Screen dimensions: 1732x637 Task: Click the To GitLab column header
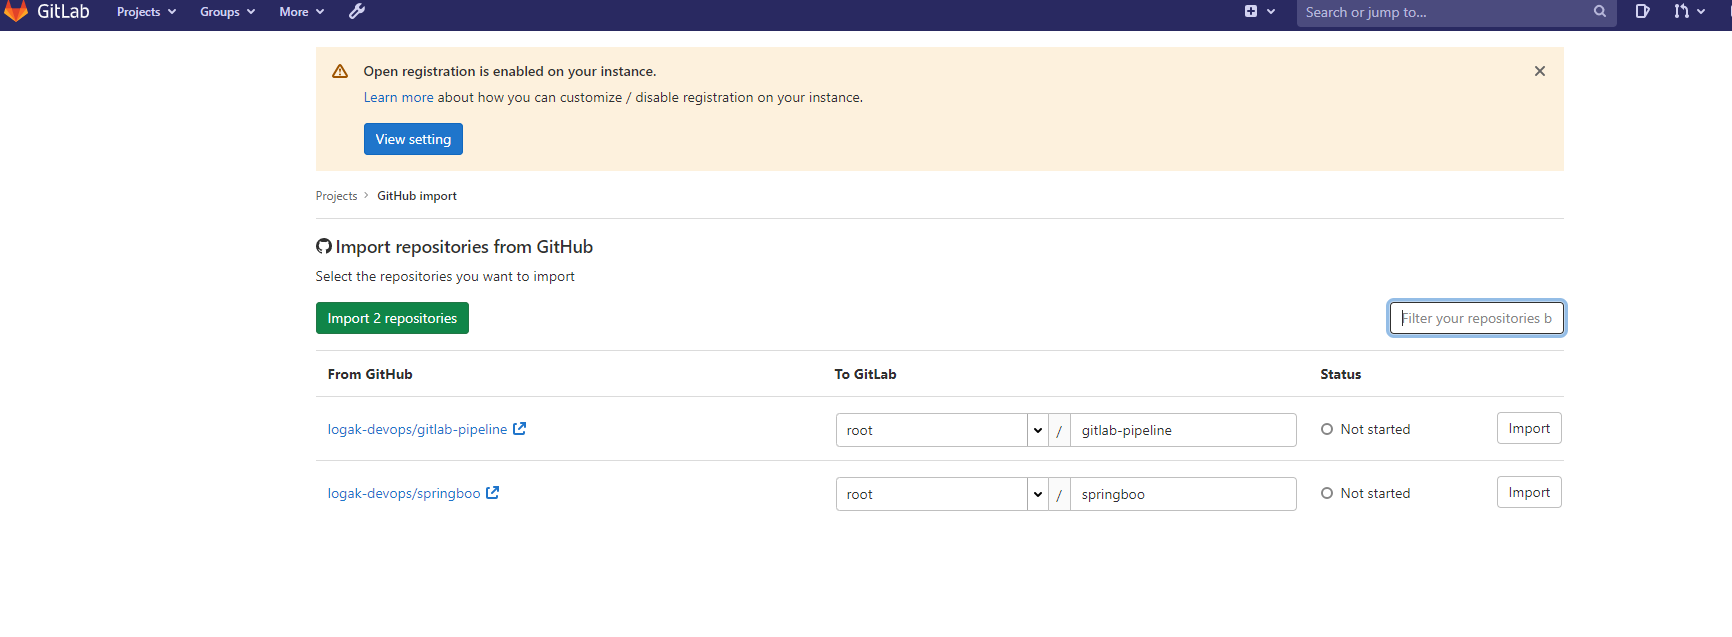(865, 374)
